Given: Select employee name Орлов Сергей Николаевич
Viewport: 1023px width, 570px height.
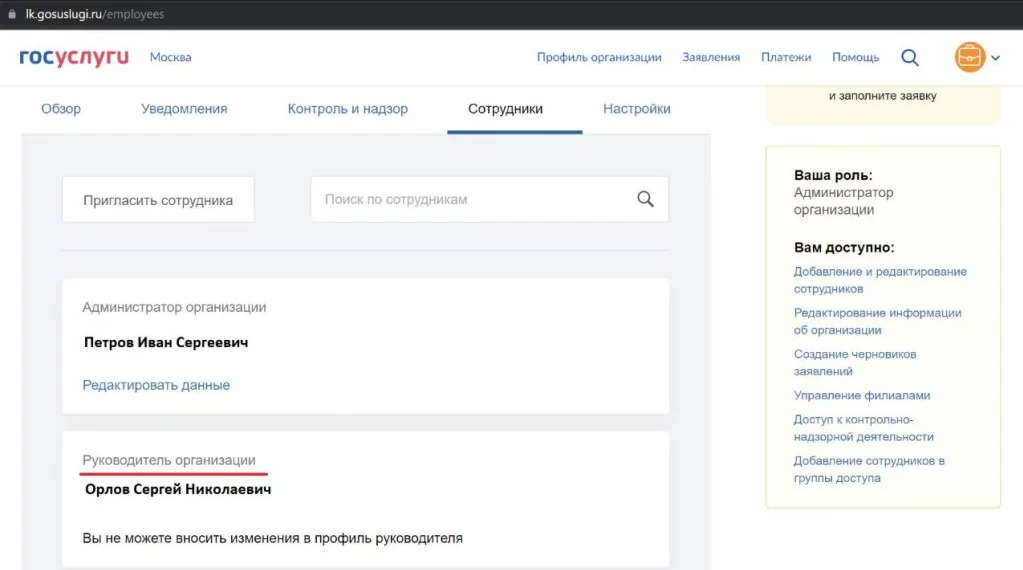Looking at the screenshot, I should point(177,489).
